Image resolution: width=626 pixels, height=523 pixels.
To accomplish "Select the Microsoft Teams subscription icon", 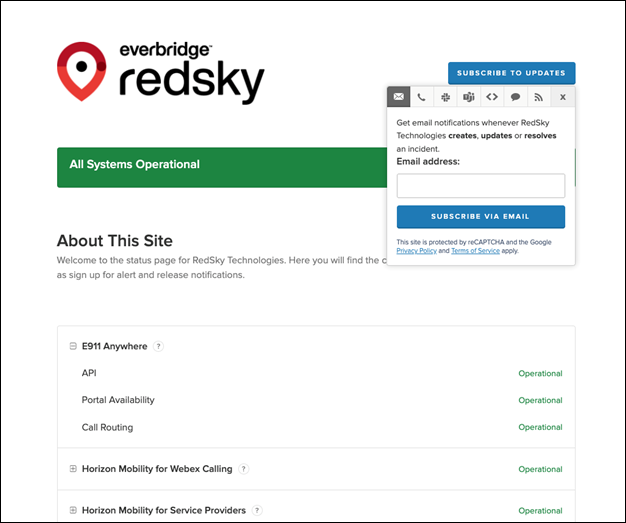I will coord(468,97).
